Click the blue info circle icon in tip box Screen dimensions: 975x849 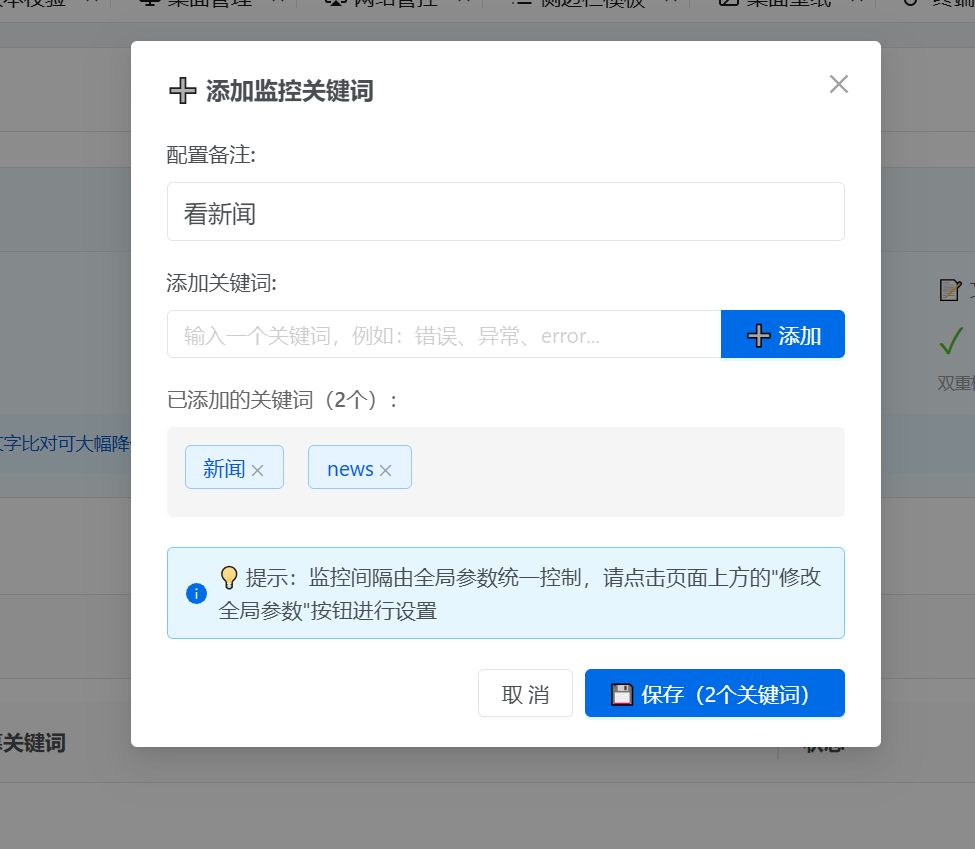tap(196, 592)
